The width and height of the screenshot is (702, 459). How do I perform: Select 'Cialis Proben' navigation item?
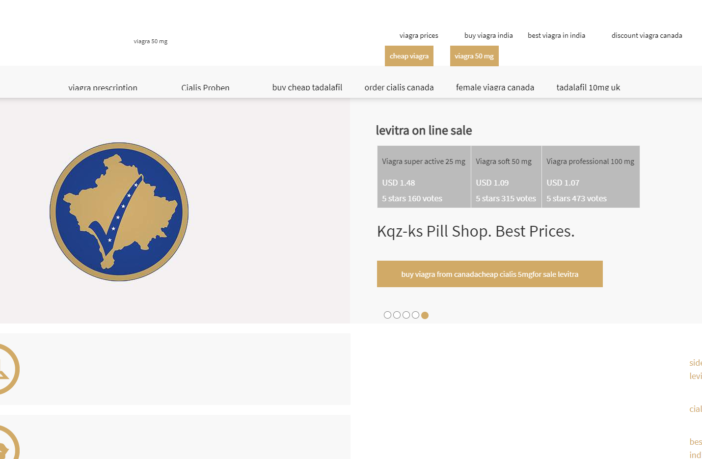click(205, 87)
